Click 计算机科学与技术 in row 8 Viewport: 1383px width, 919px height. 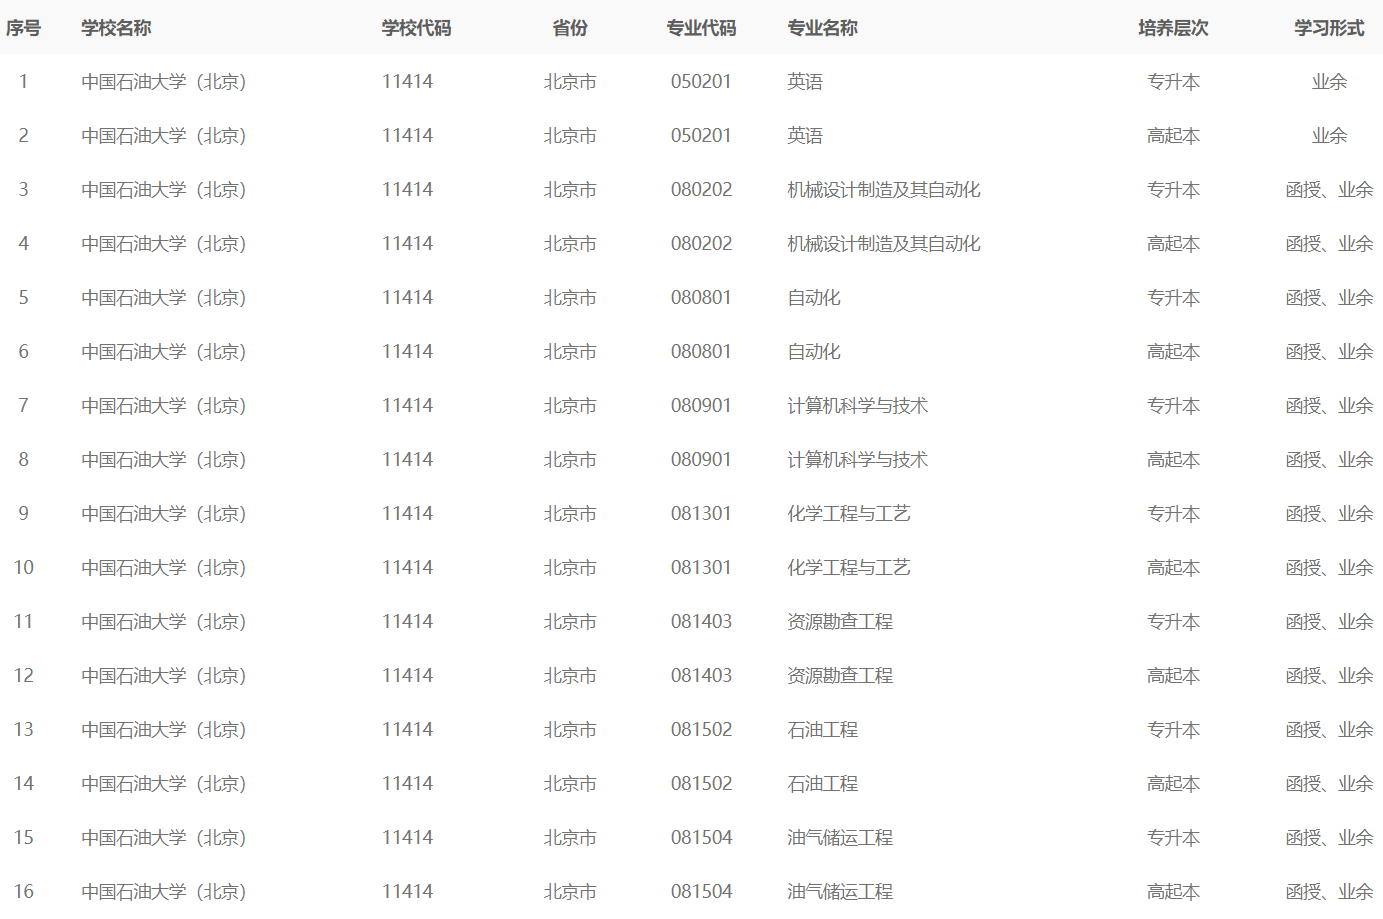pyautogui.click(x=858, y=460)
